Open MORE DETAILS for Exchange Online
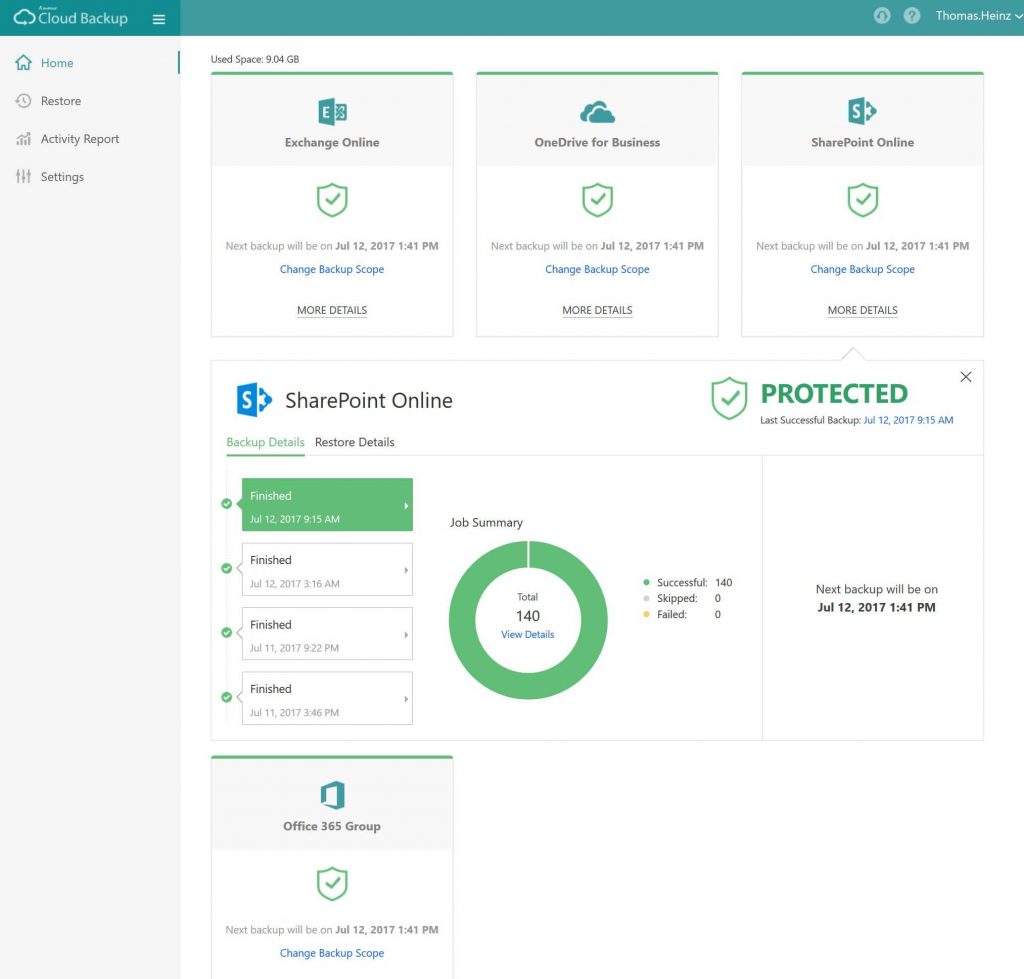Image resolution: width=1024 pixels, height=979 pixels. [332, 310]
